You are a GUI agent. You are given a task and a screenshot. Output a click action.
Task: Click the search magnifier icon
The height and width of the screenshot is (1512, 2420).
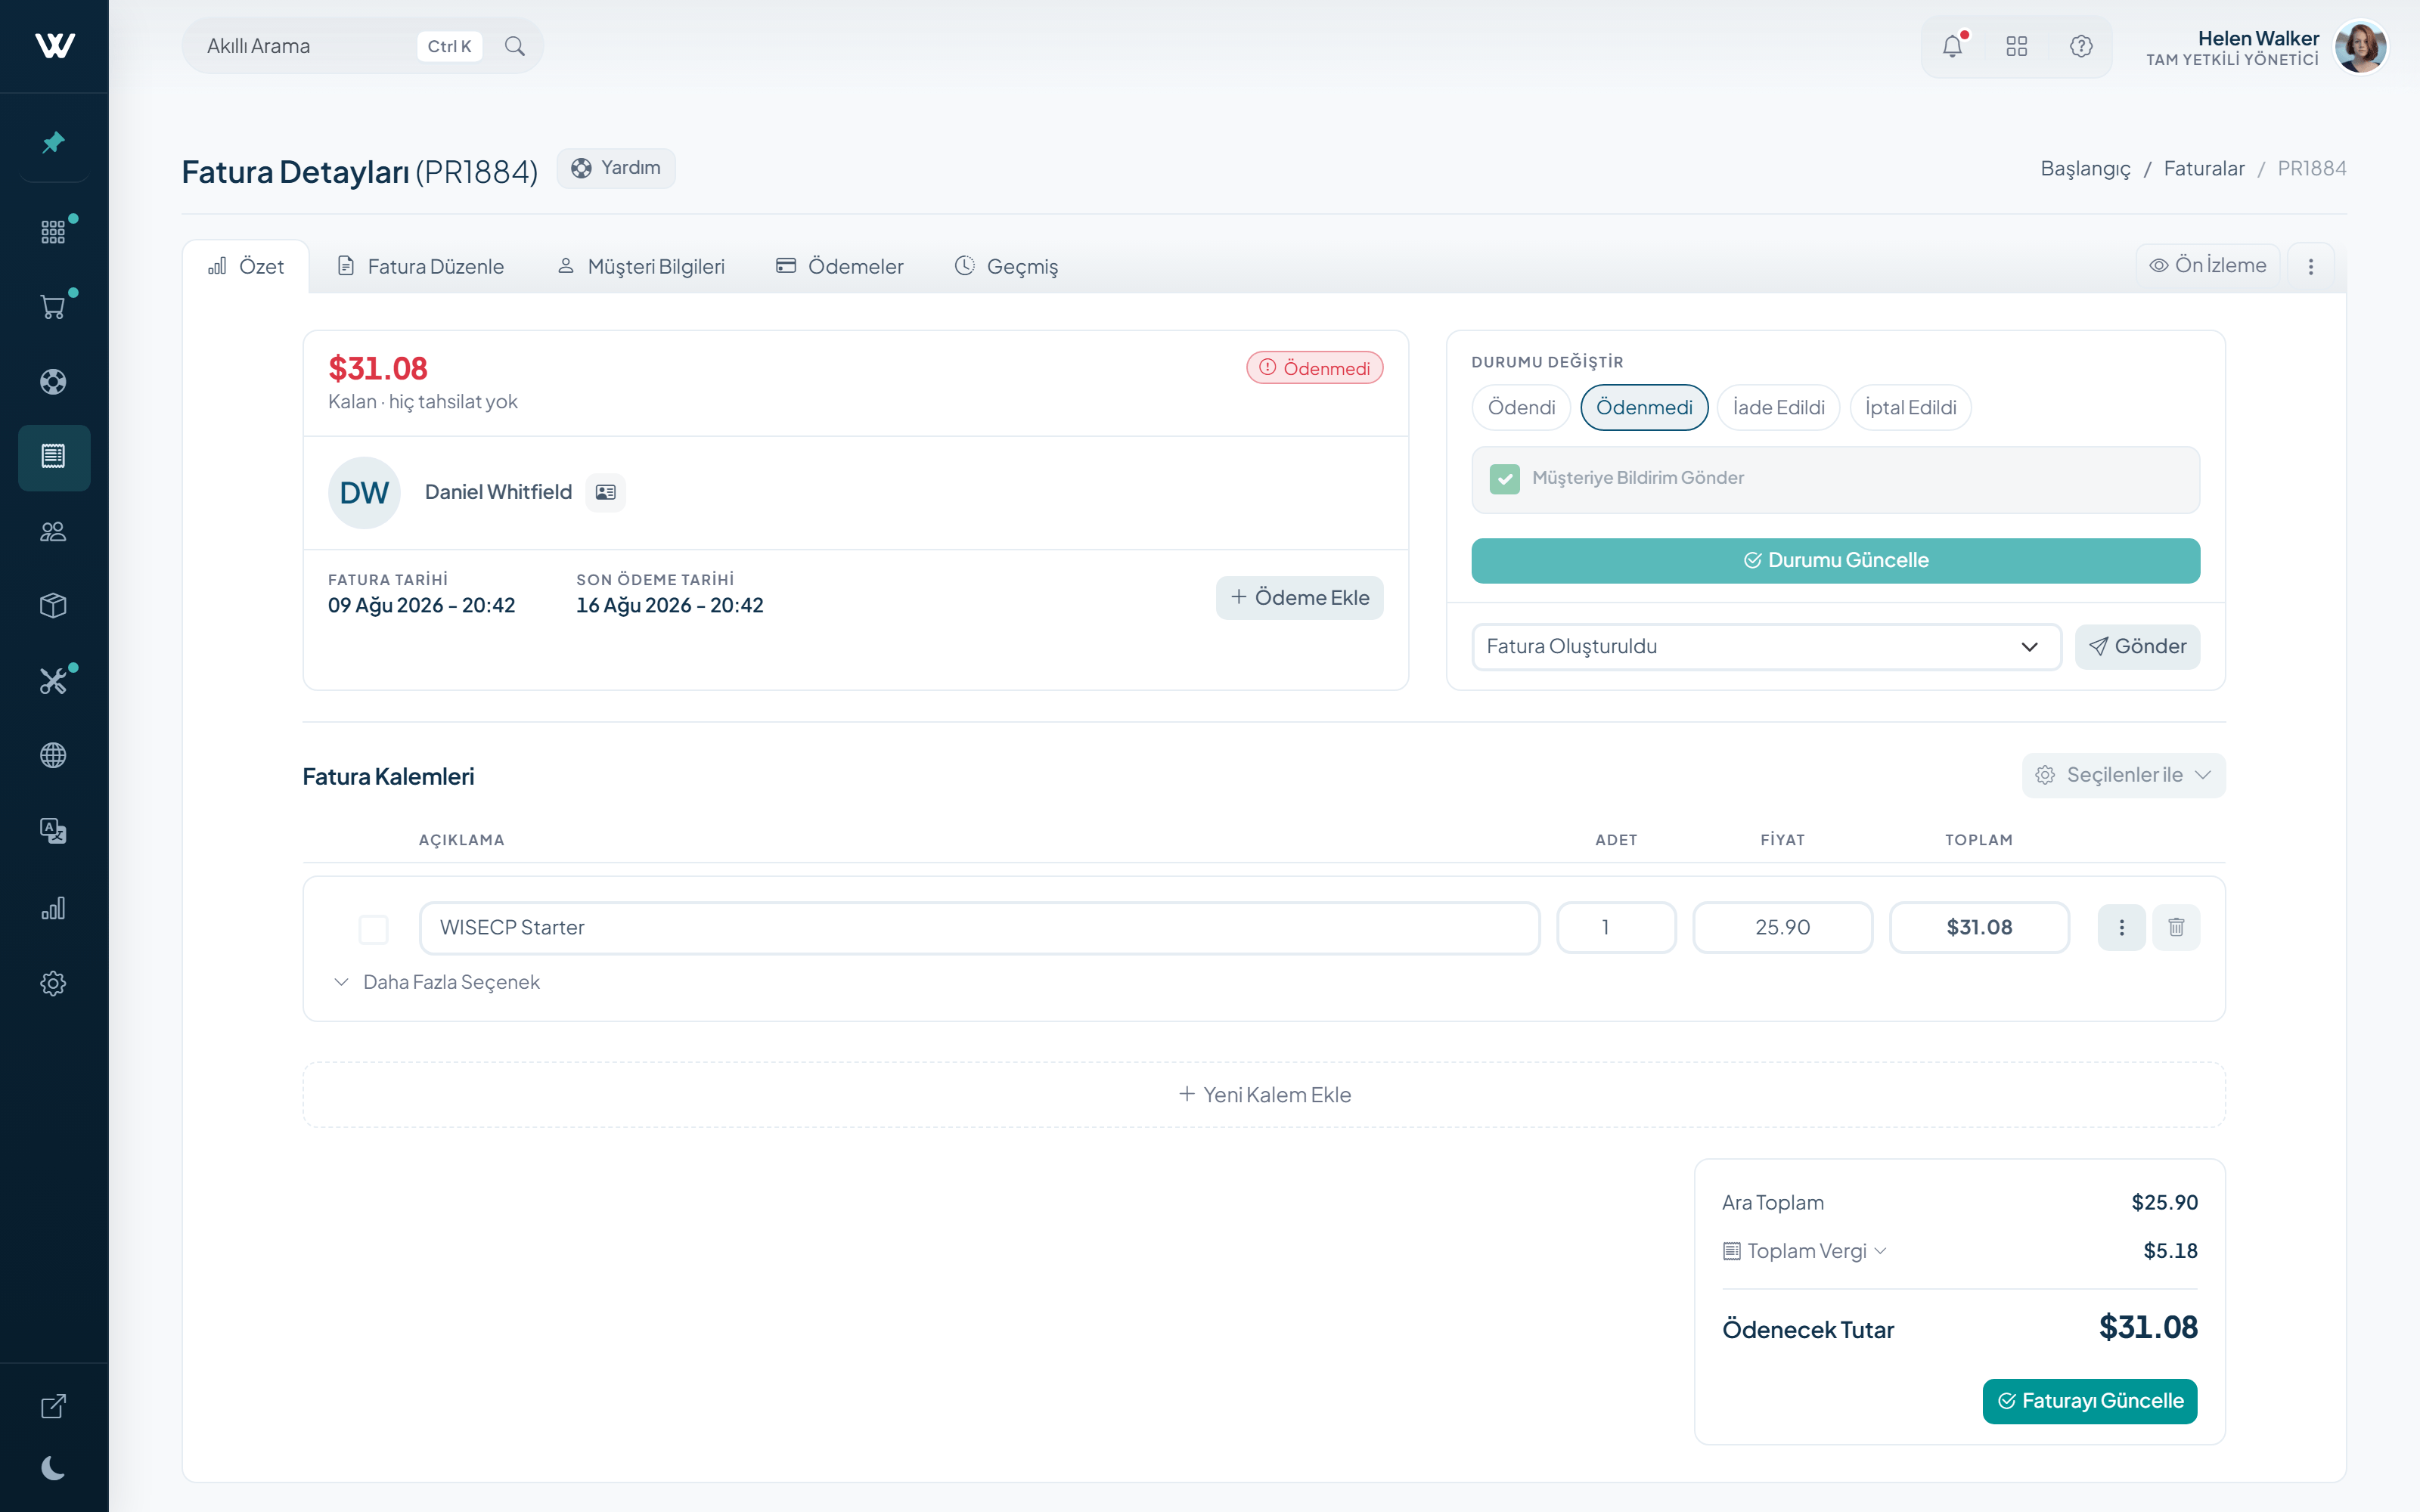click(x=515, y=46)
